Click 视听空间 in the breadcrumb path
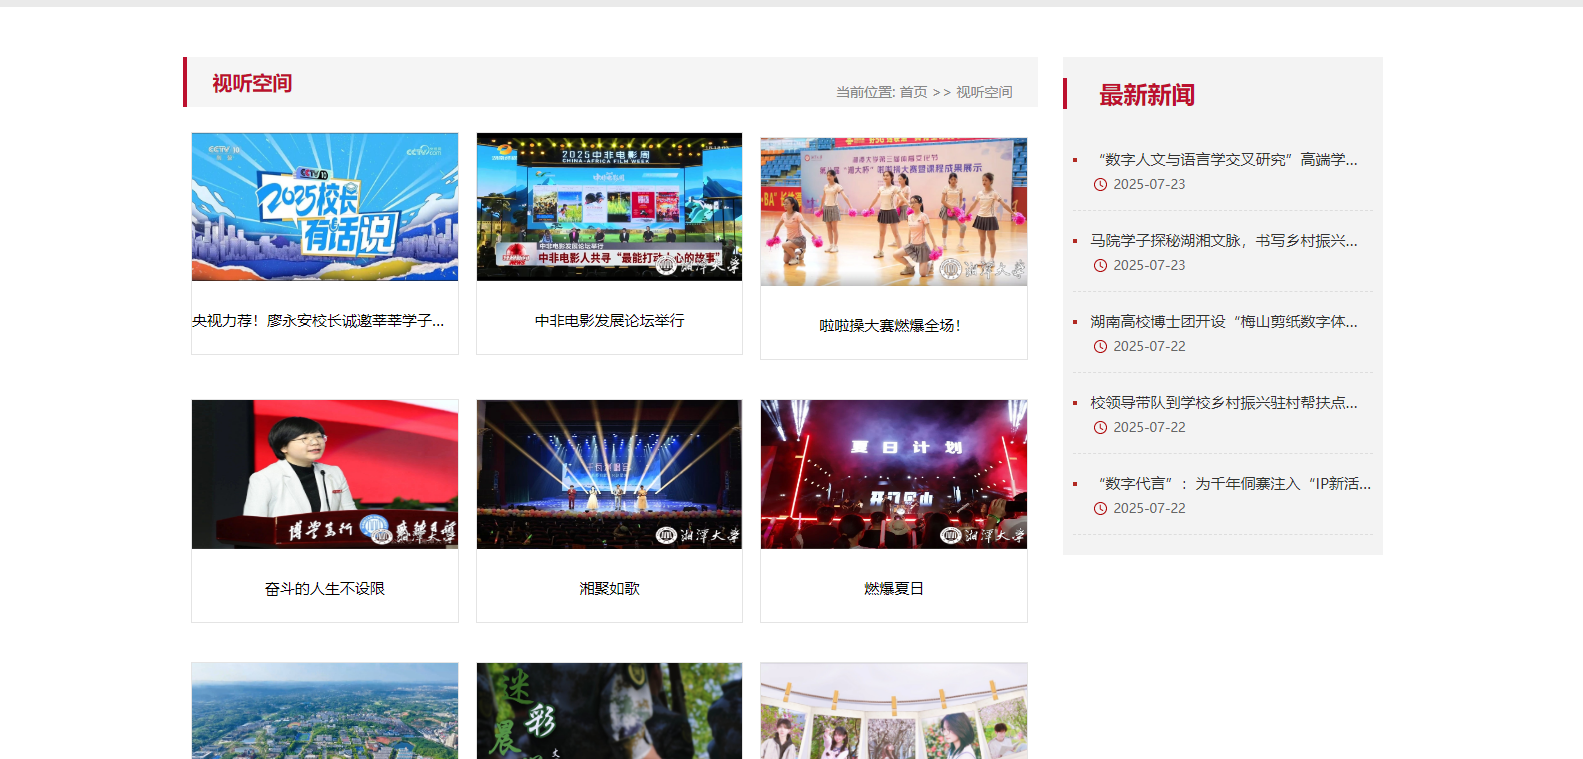The image size is (1583, 759). click(984, 92)
